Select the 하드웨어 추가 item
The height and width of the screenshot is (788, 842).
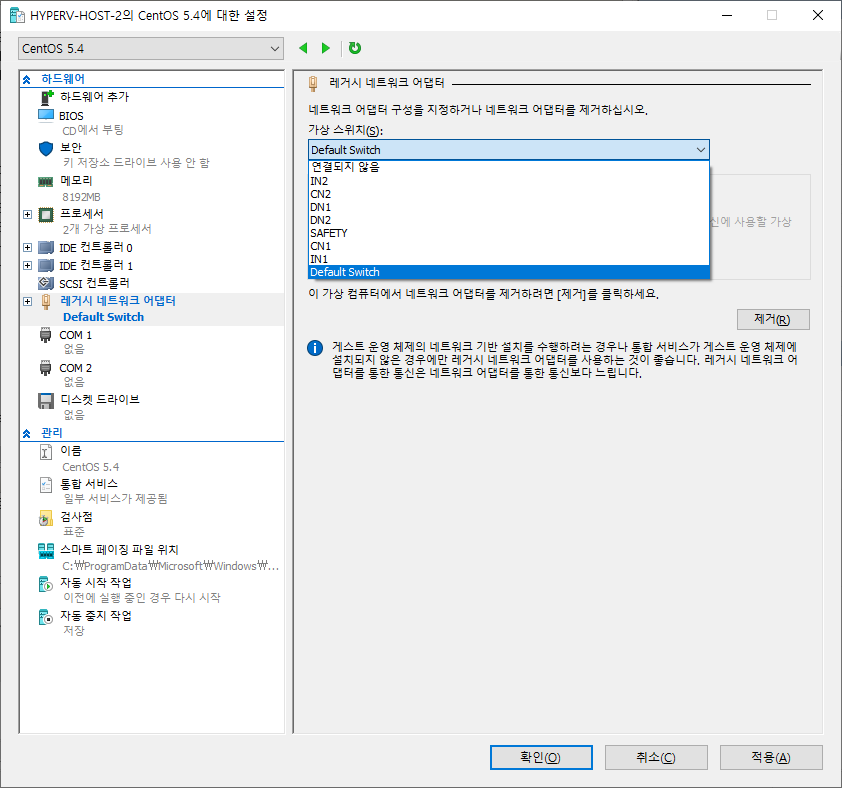click(94, 97)
